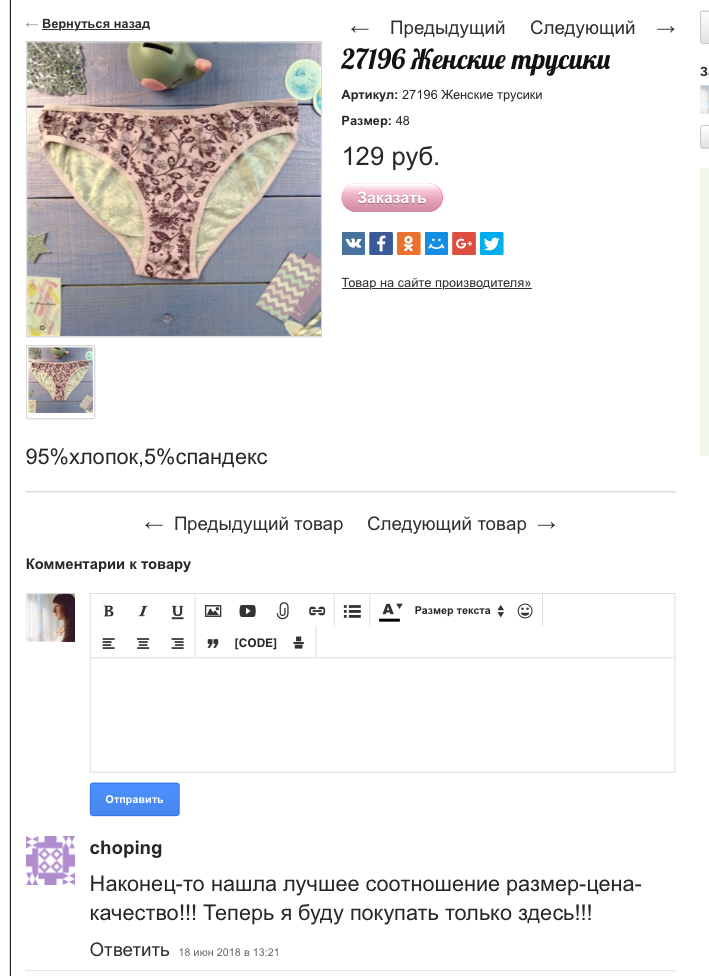
Task: Insert YouTube video into comment
Action: (x=247, y=611)
